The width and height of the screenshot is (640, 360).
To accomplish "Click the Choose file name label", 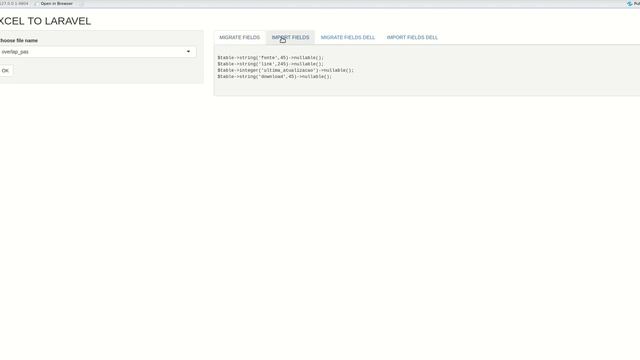I will (x=19, y=40).
